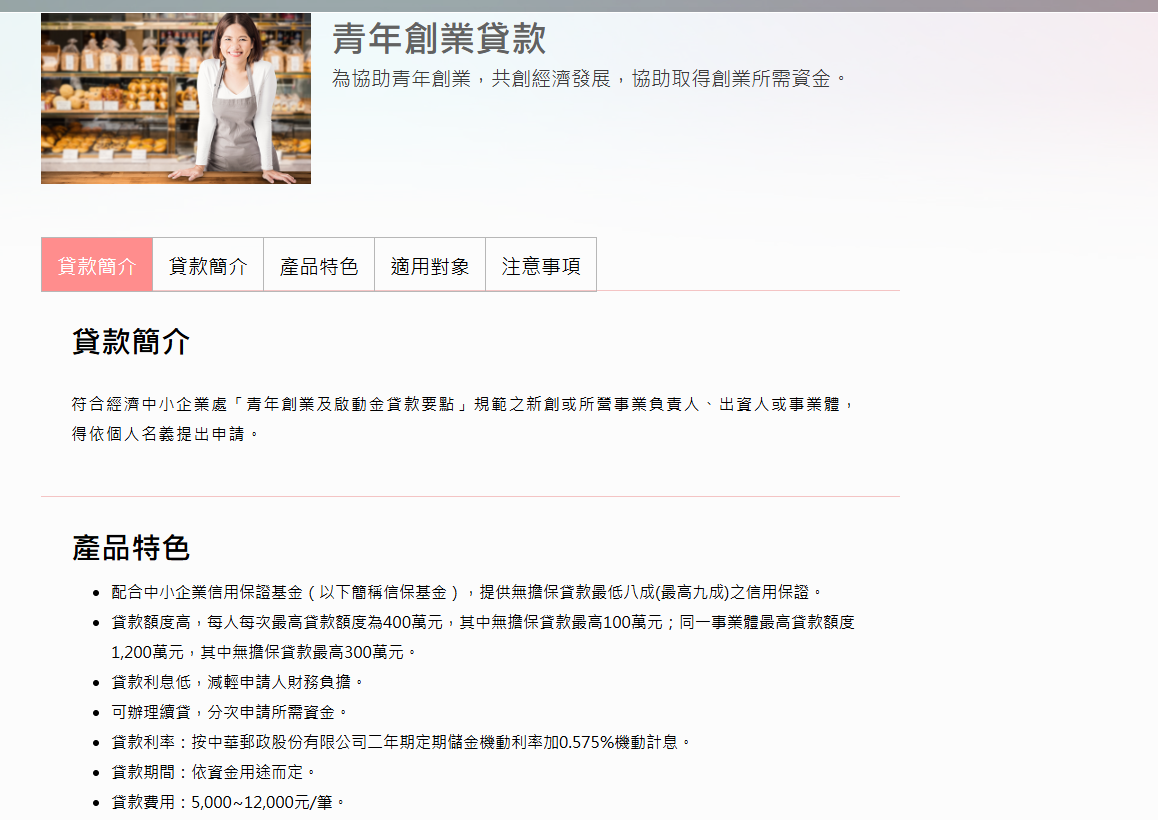This screenshot has width=1158, height=820.
Task: Click the bullet 貸款費用：5,000~12,000元/筆
Action: [228, 802]
